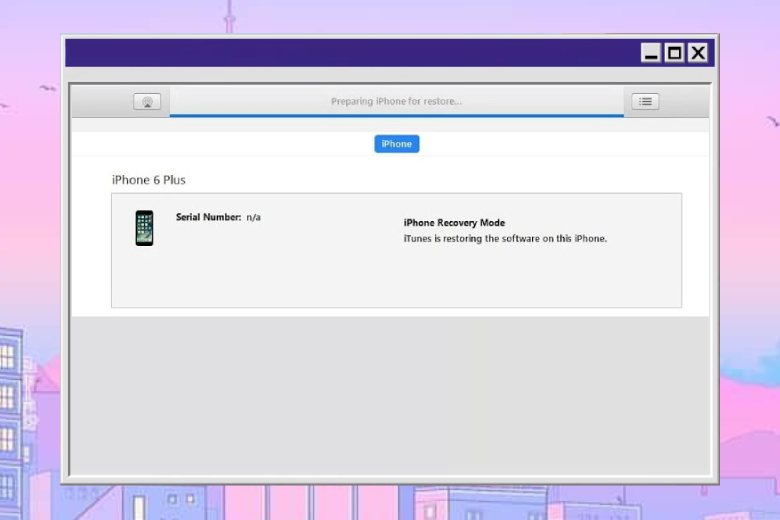This screenshot has height=520, width=780.
Task: Click 'iTunes is restoring the software' message
Action: coord(505,239)
